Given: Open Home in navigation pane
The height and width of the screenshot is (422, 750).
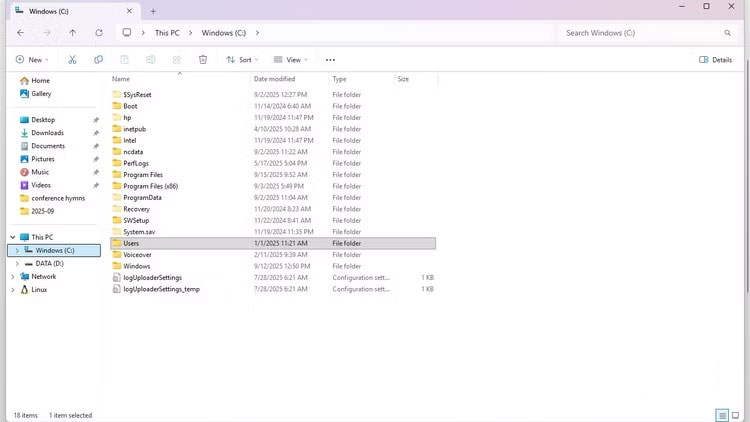Looking at the screenshot, I should [x=35, y=80].
